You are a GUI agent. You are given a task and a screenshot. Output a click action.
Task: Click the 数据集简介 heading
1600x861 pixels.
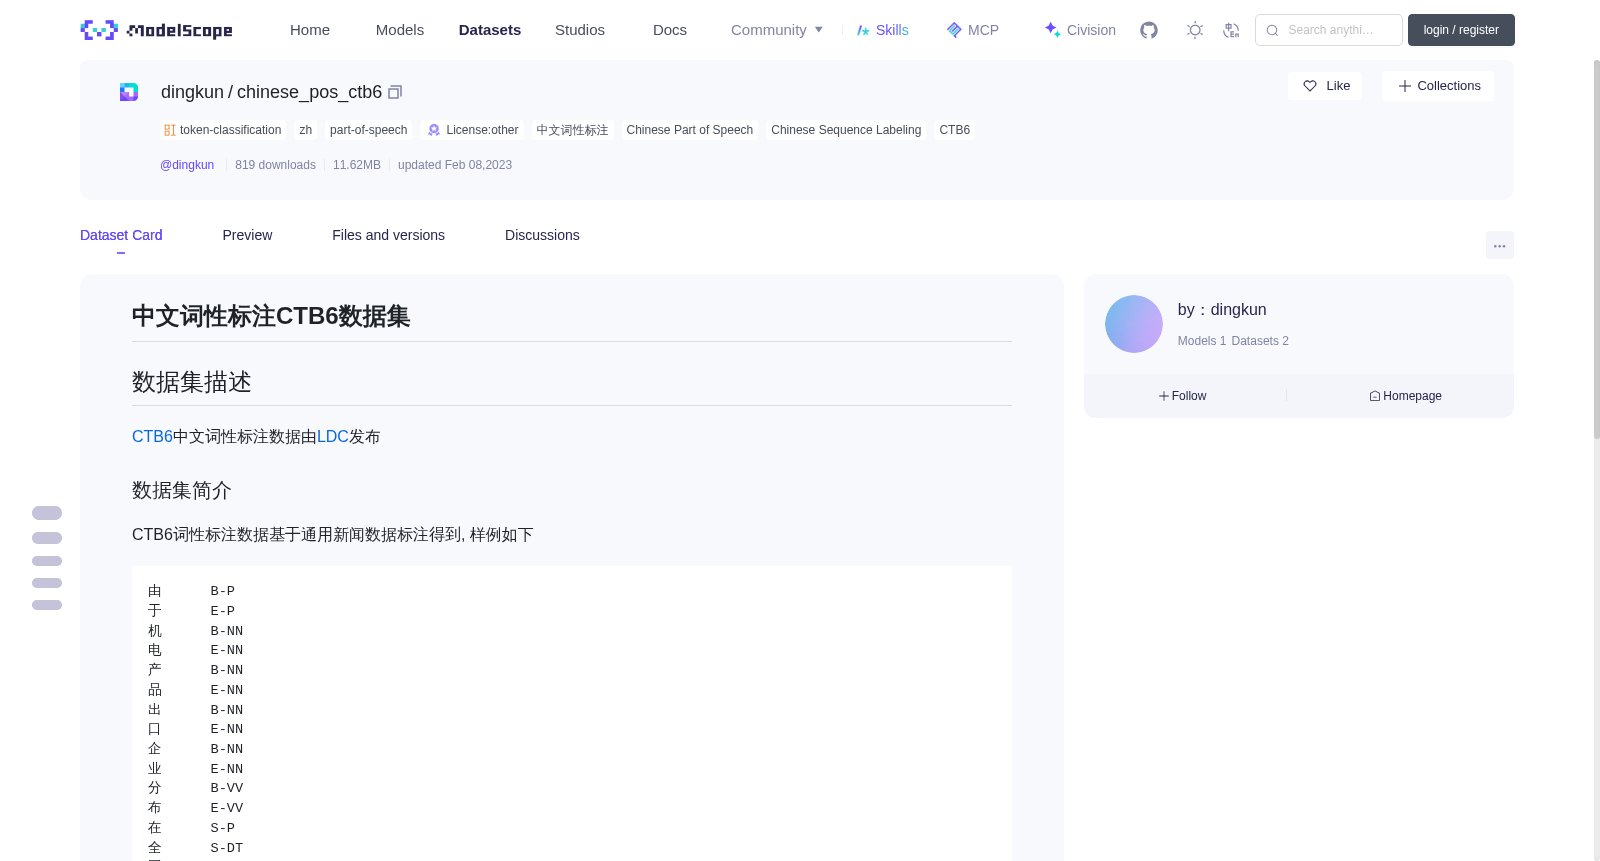coord(182,491)
